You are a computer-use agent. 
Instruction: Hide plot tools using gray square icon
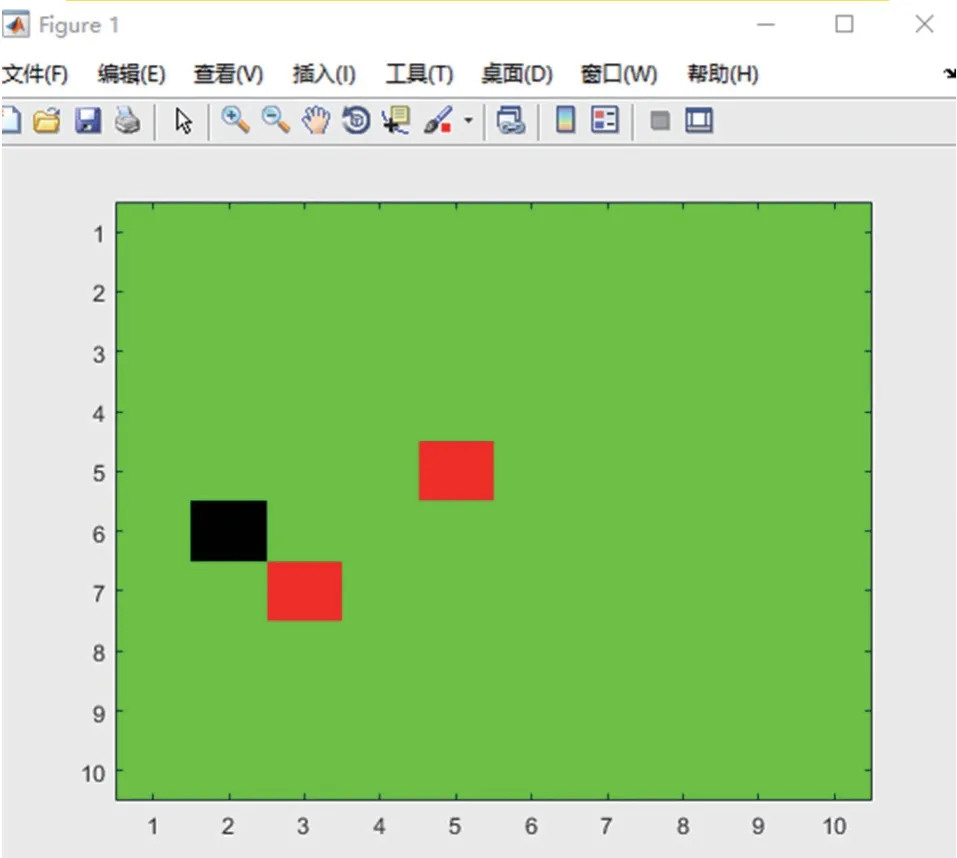[660, 120]
